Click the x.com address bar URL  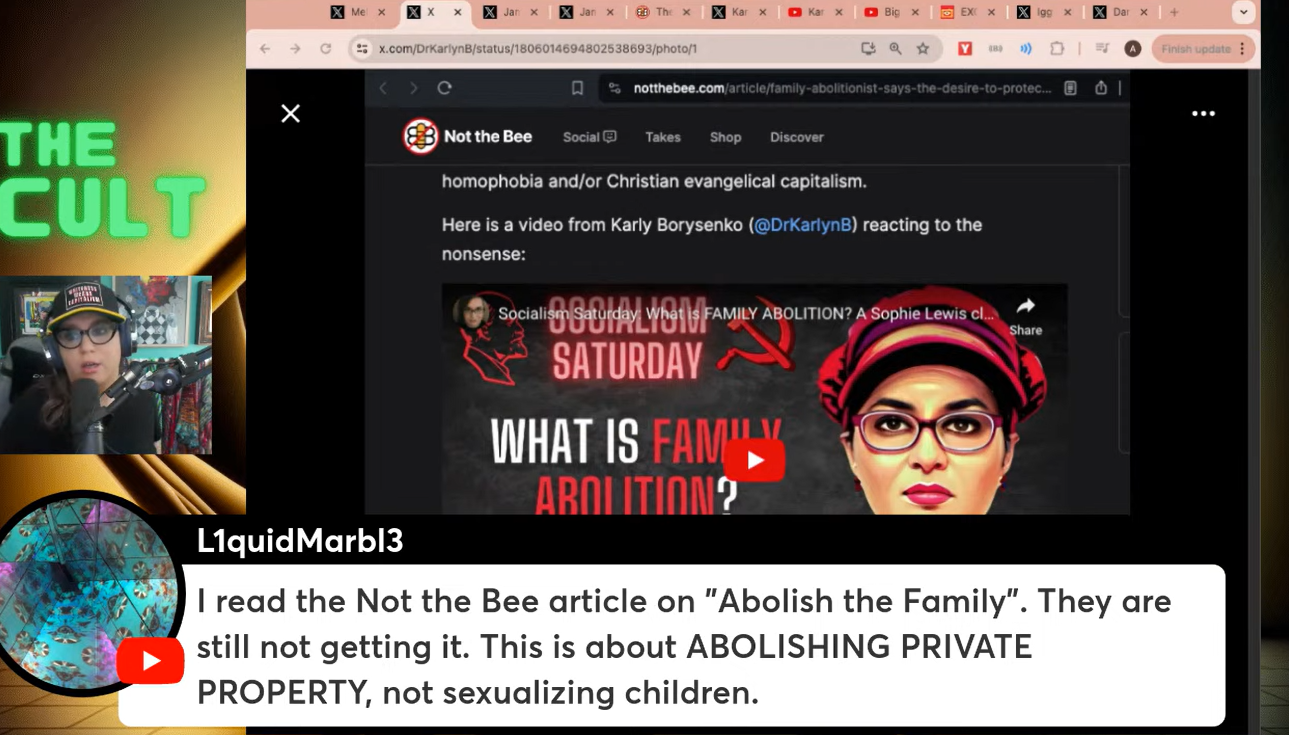538,48
